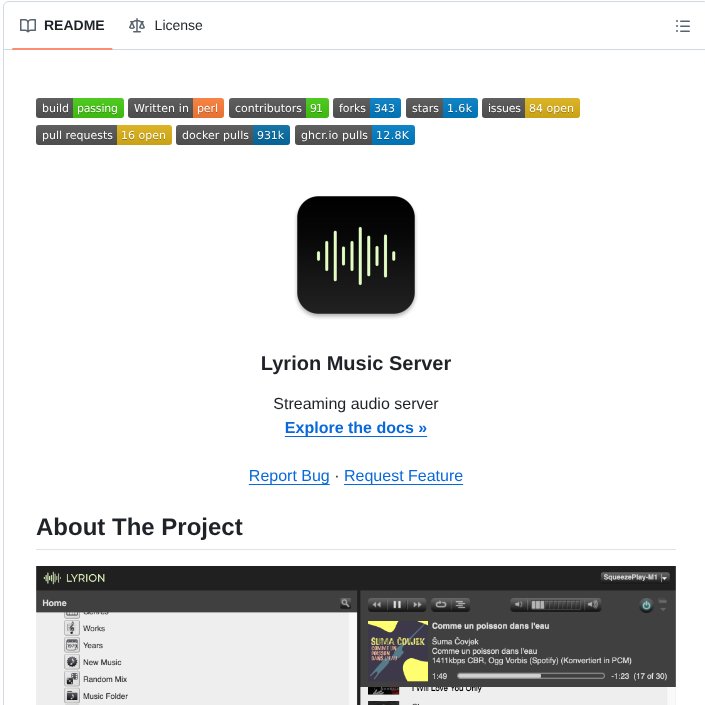Click the Written in perl badge
Viewport: 705px width, 705px height.
(x=176, y=108)
